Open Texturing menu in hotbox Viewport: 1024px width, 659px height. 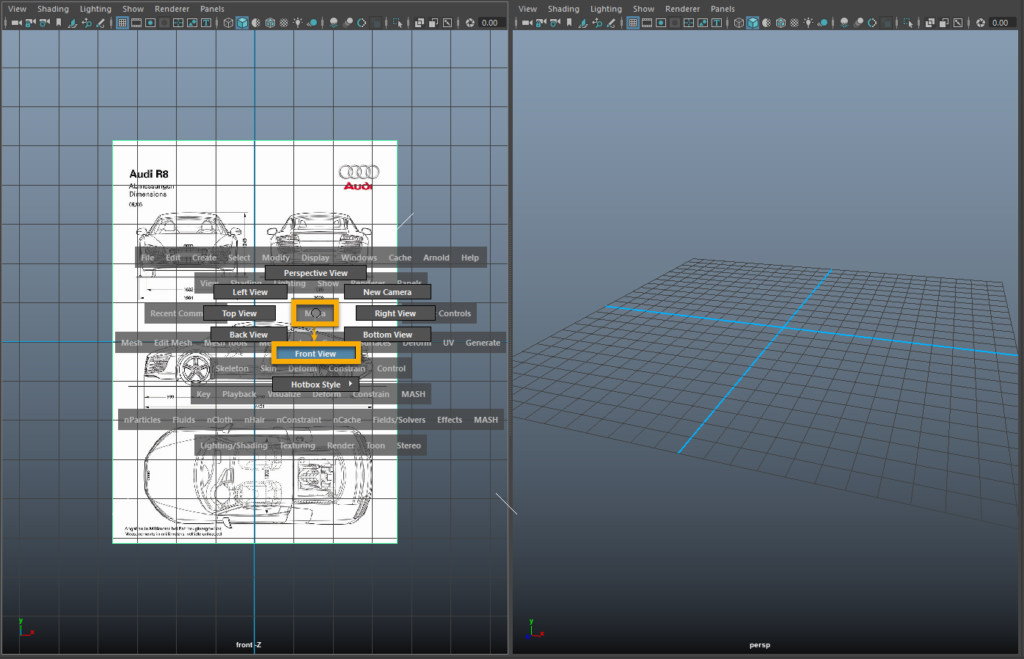(297, 445)
